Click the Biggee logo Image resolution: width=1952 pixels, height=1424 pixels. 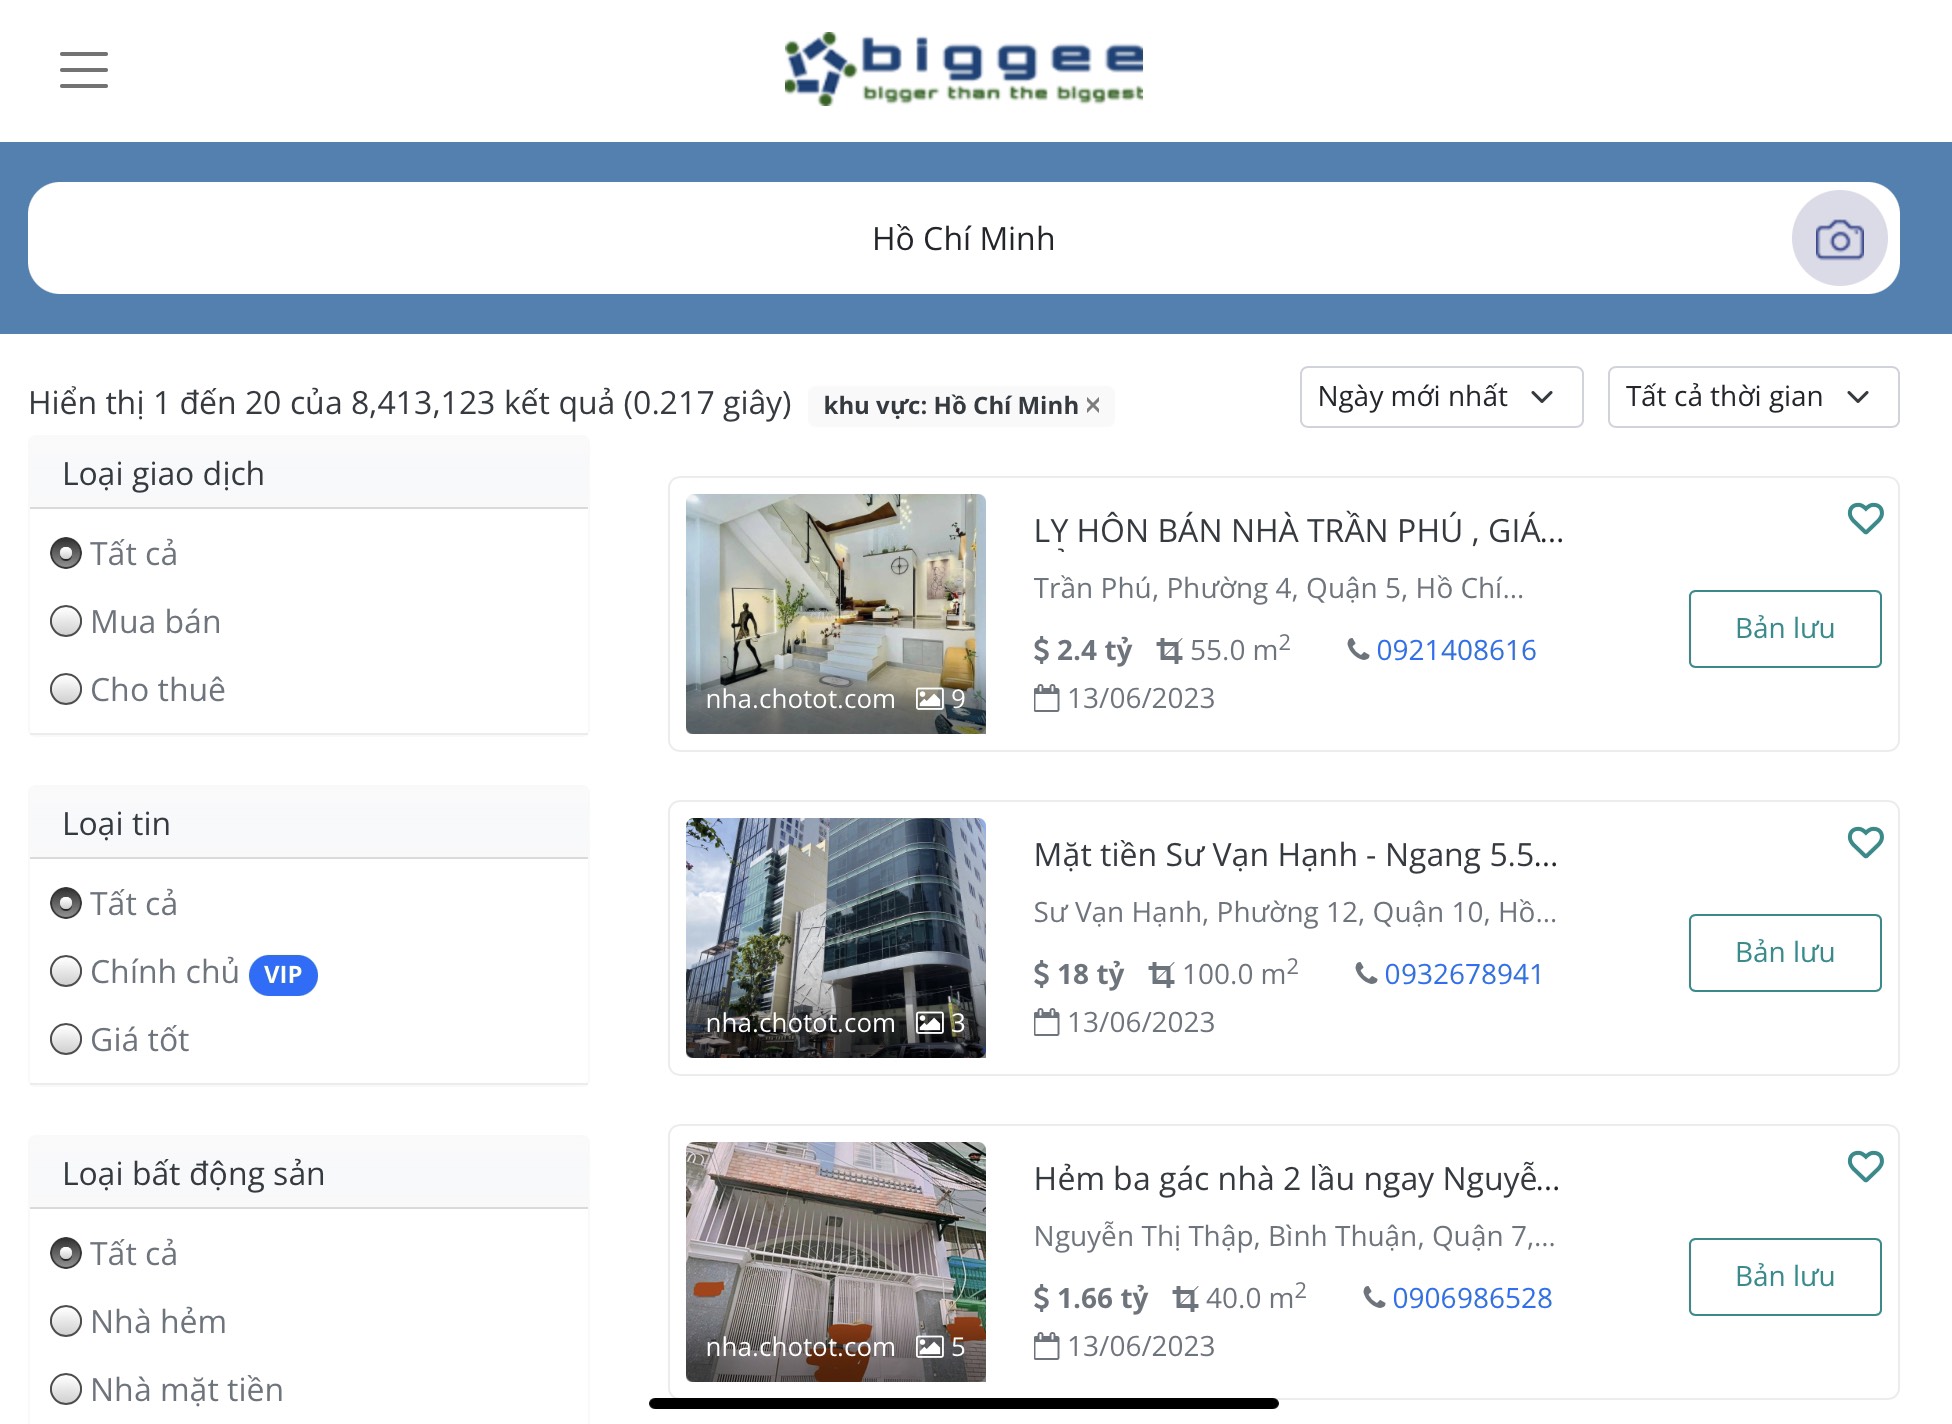963,65
